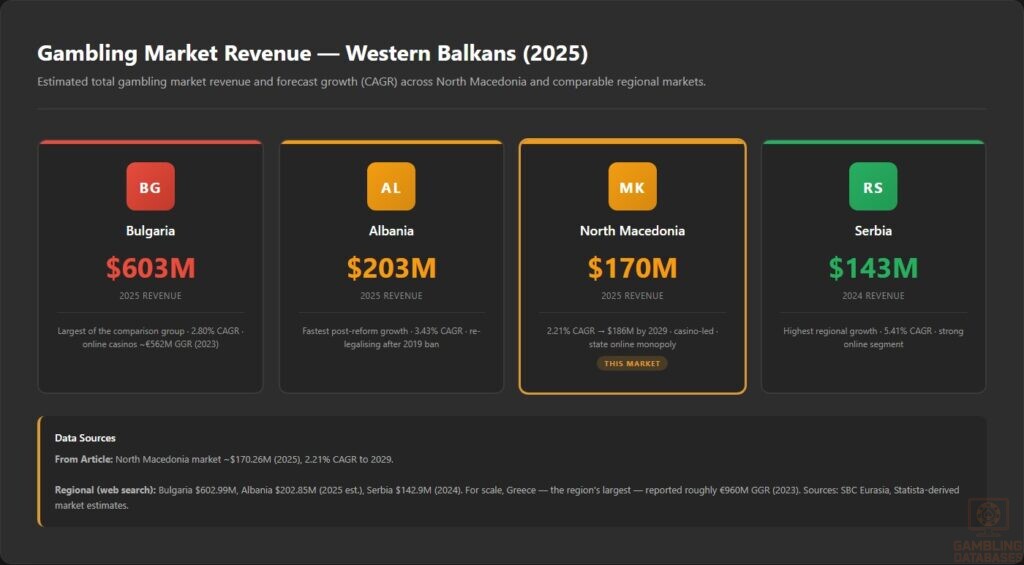
Task: Click Serbia's 'Highest regional growth' description
Action: (873, 338)
